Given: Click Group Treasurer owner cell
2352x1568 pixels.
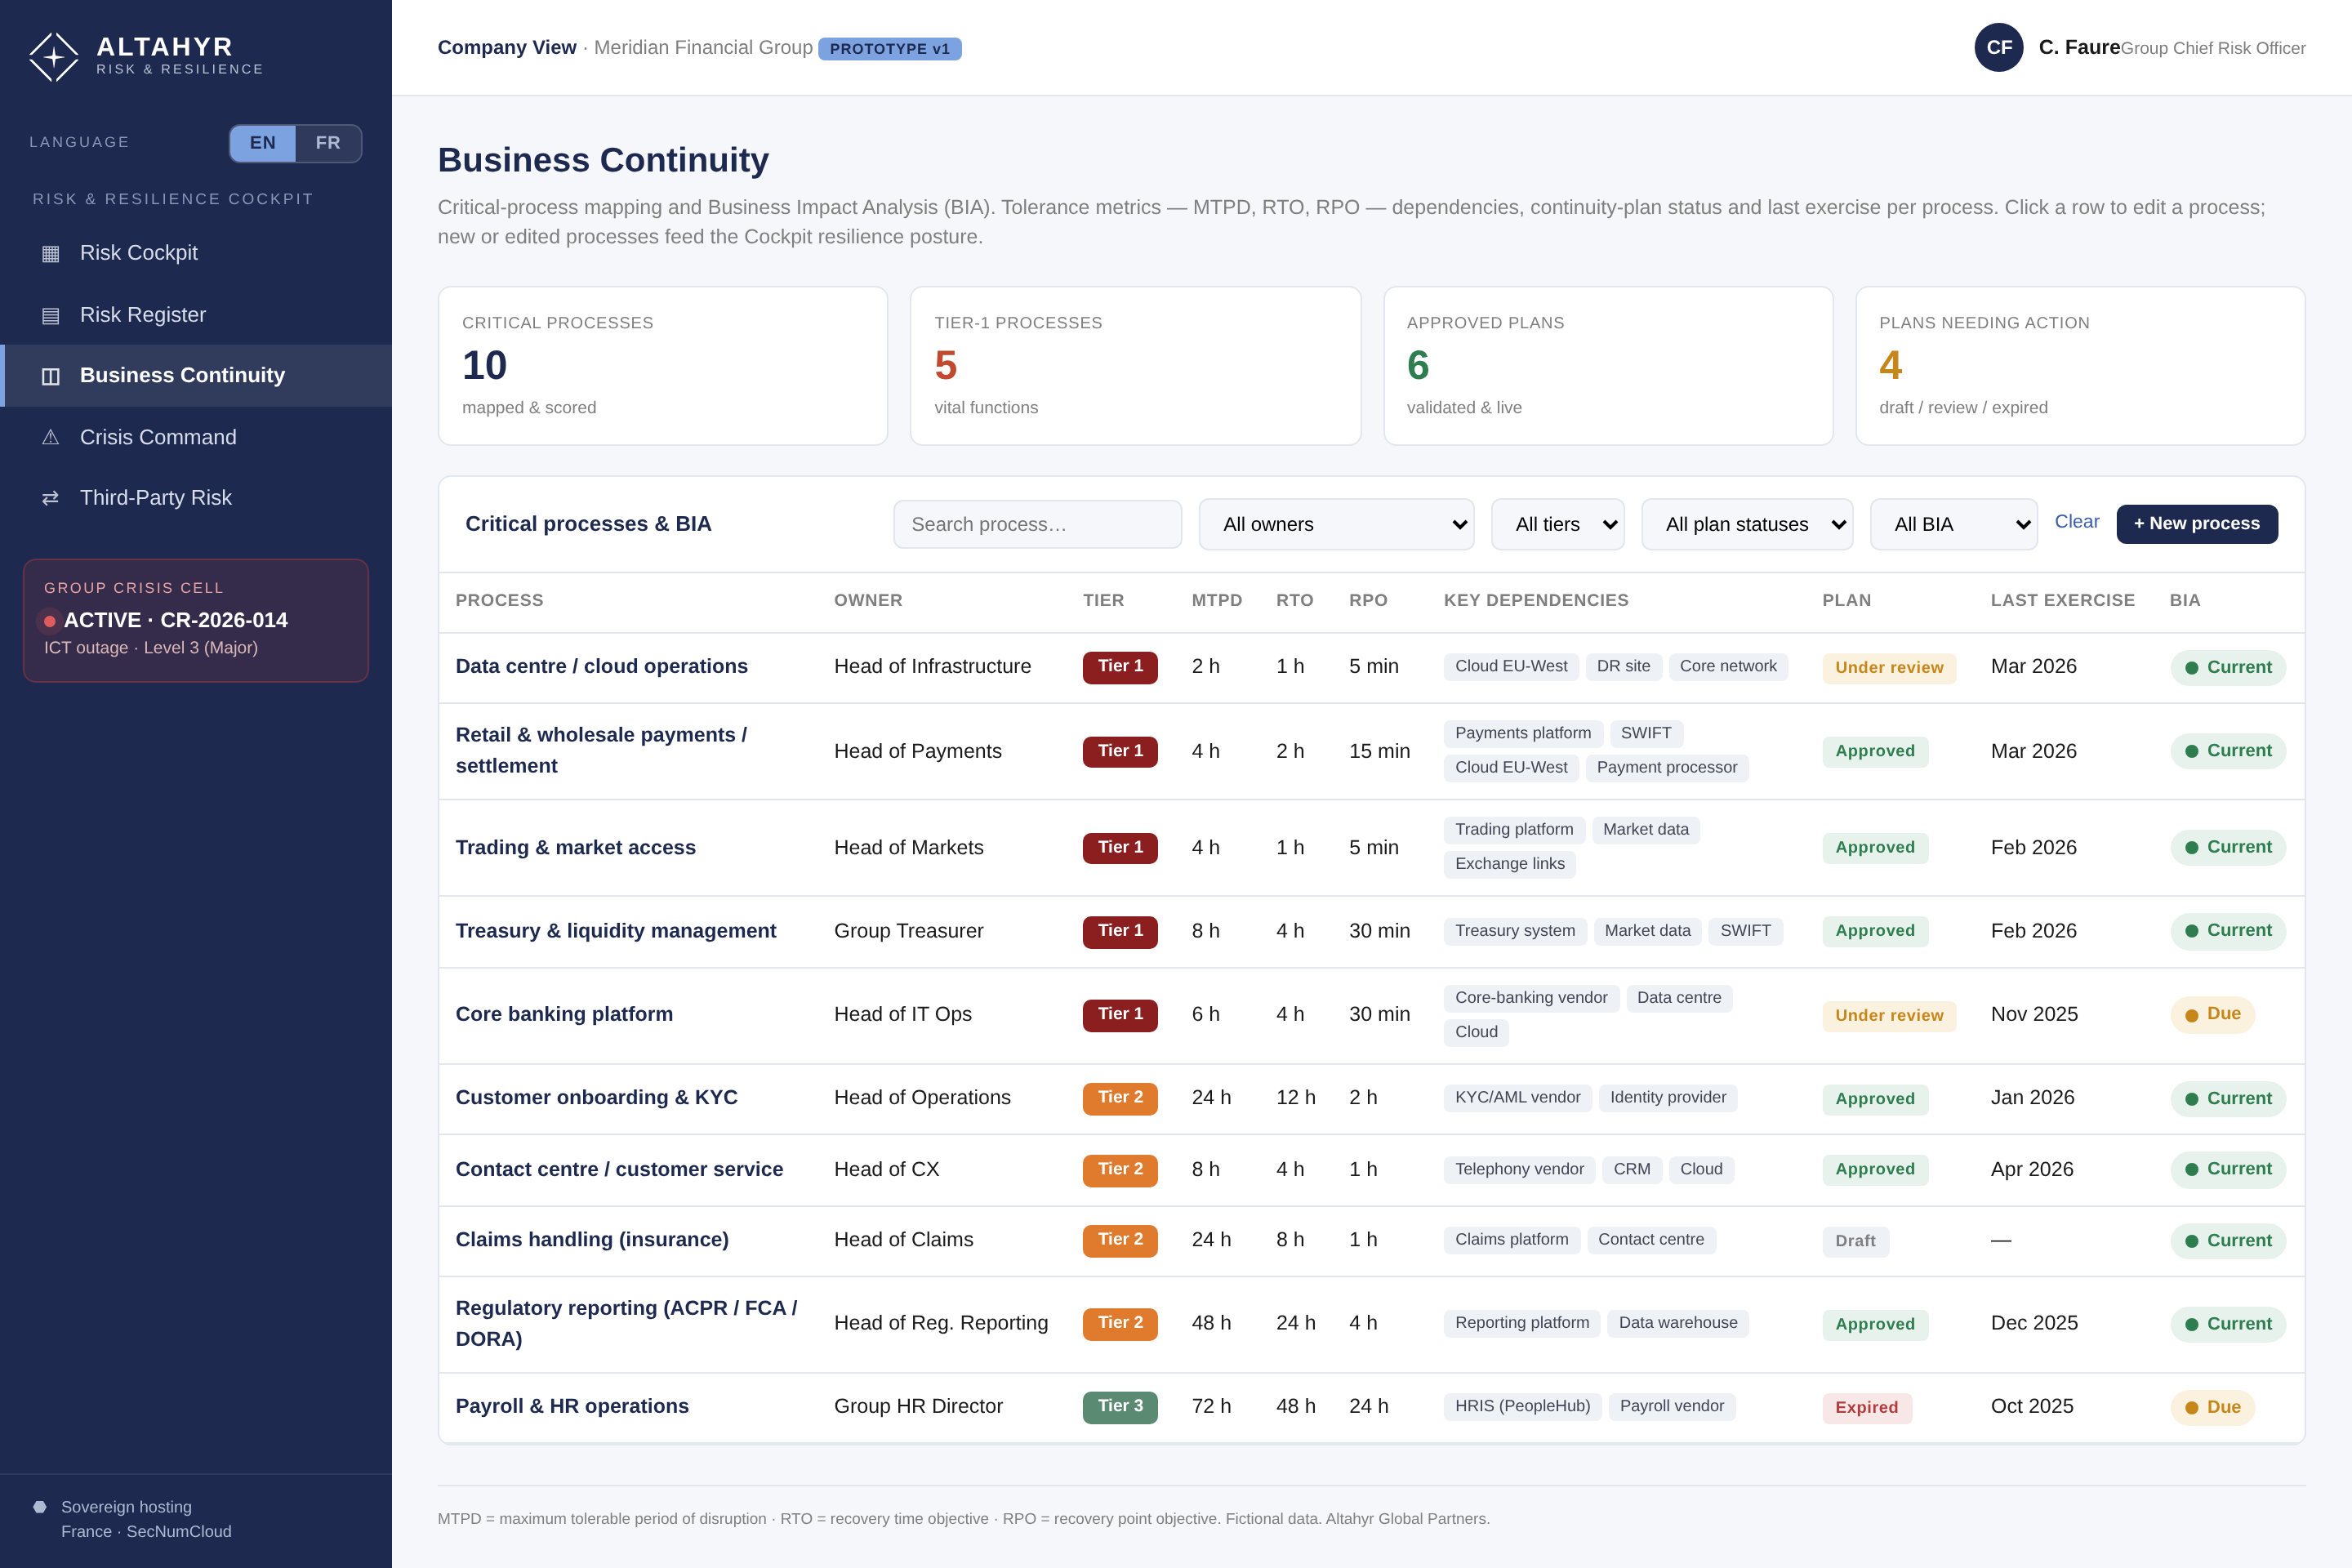Looking at the screenshot, I should [908, 931].
